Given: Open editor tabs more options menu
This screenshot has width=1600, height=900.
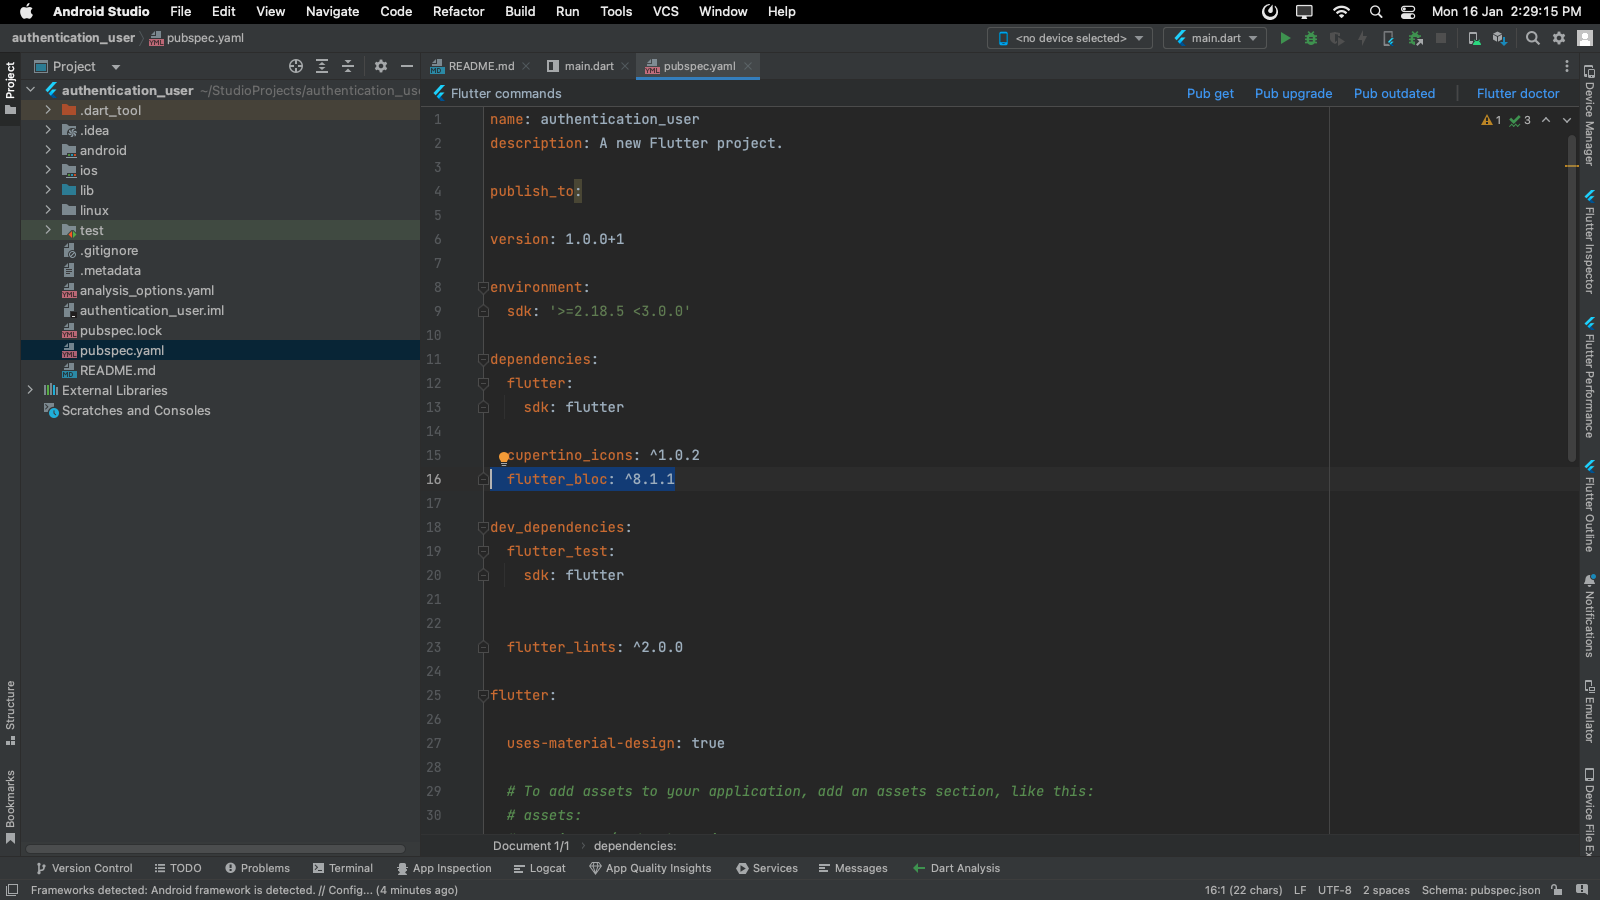Looking at the screenshot, I should click(1567, 66).
